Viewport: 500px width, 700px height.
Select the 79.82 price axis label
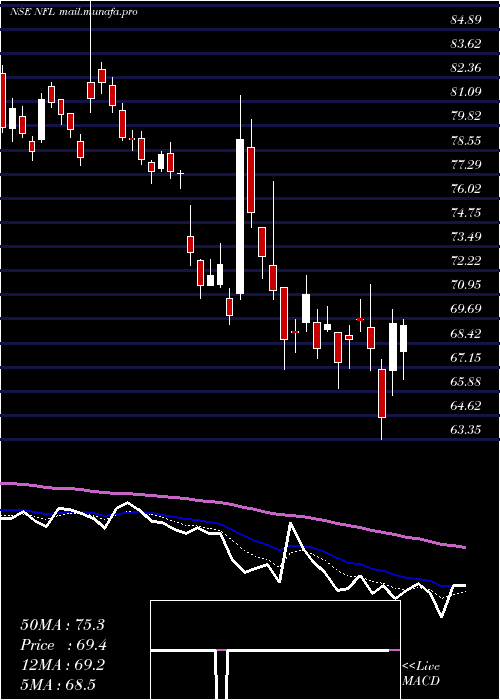tap(466, 116)
